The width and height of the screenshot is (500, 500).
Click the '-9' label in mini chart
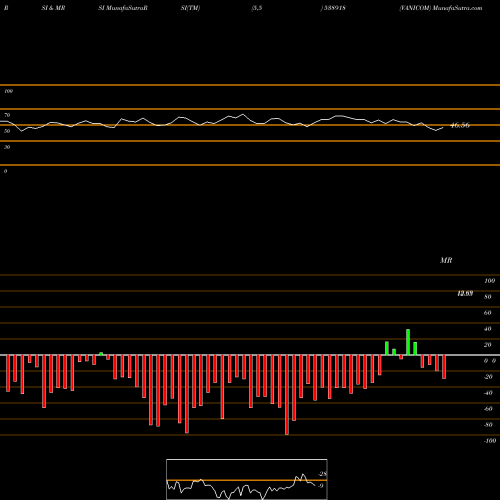tap(321, 486)
